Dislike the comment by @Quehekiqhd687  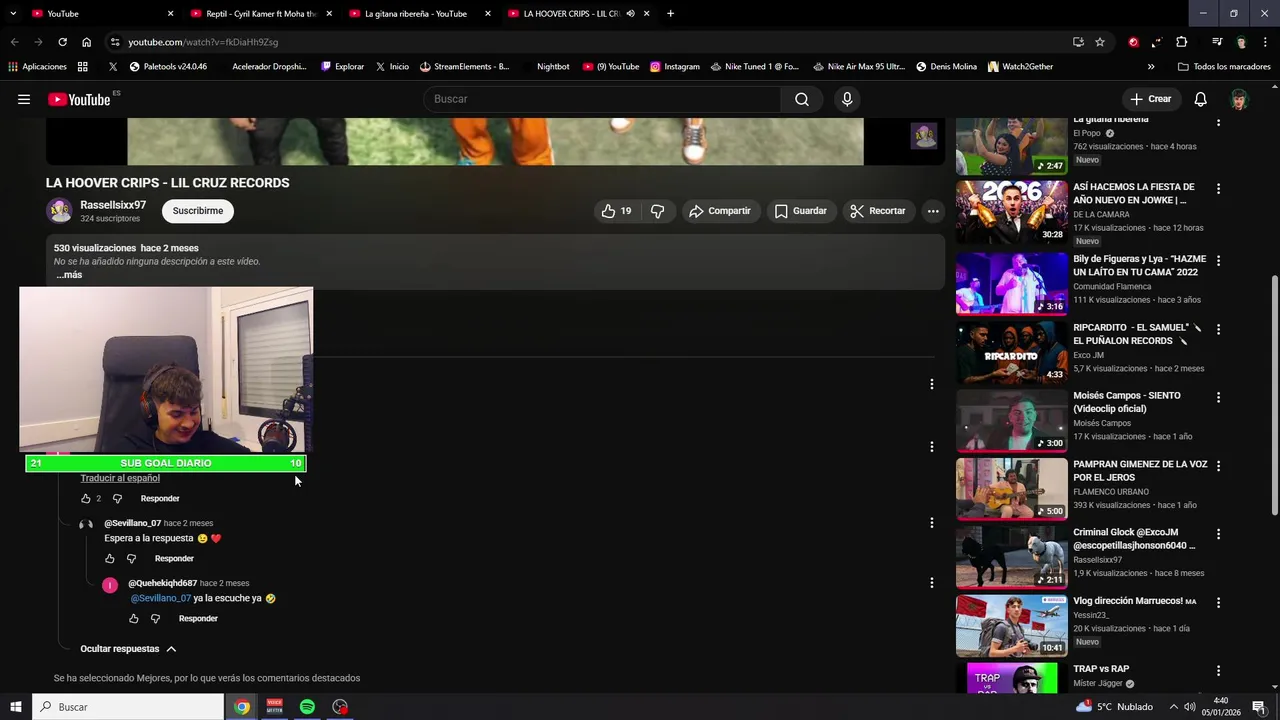(155, 619)
